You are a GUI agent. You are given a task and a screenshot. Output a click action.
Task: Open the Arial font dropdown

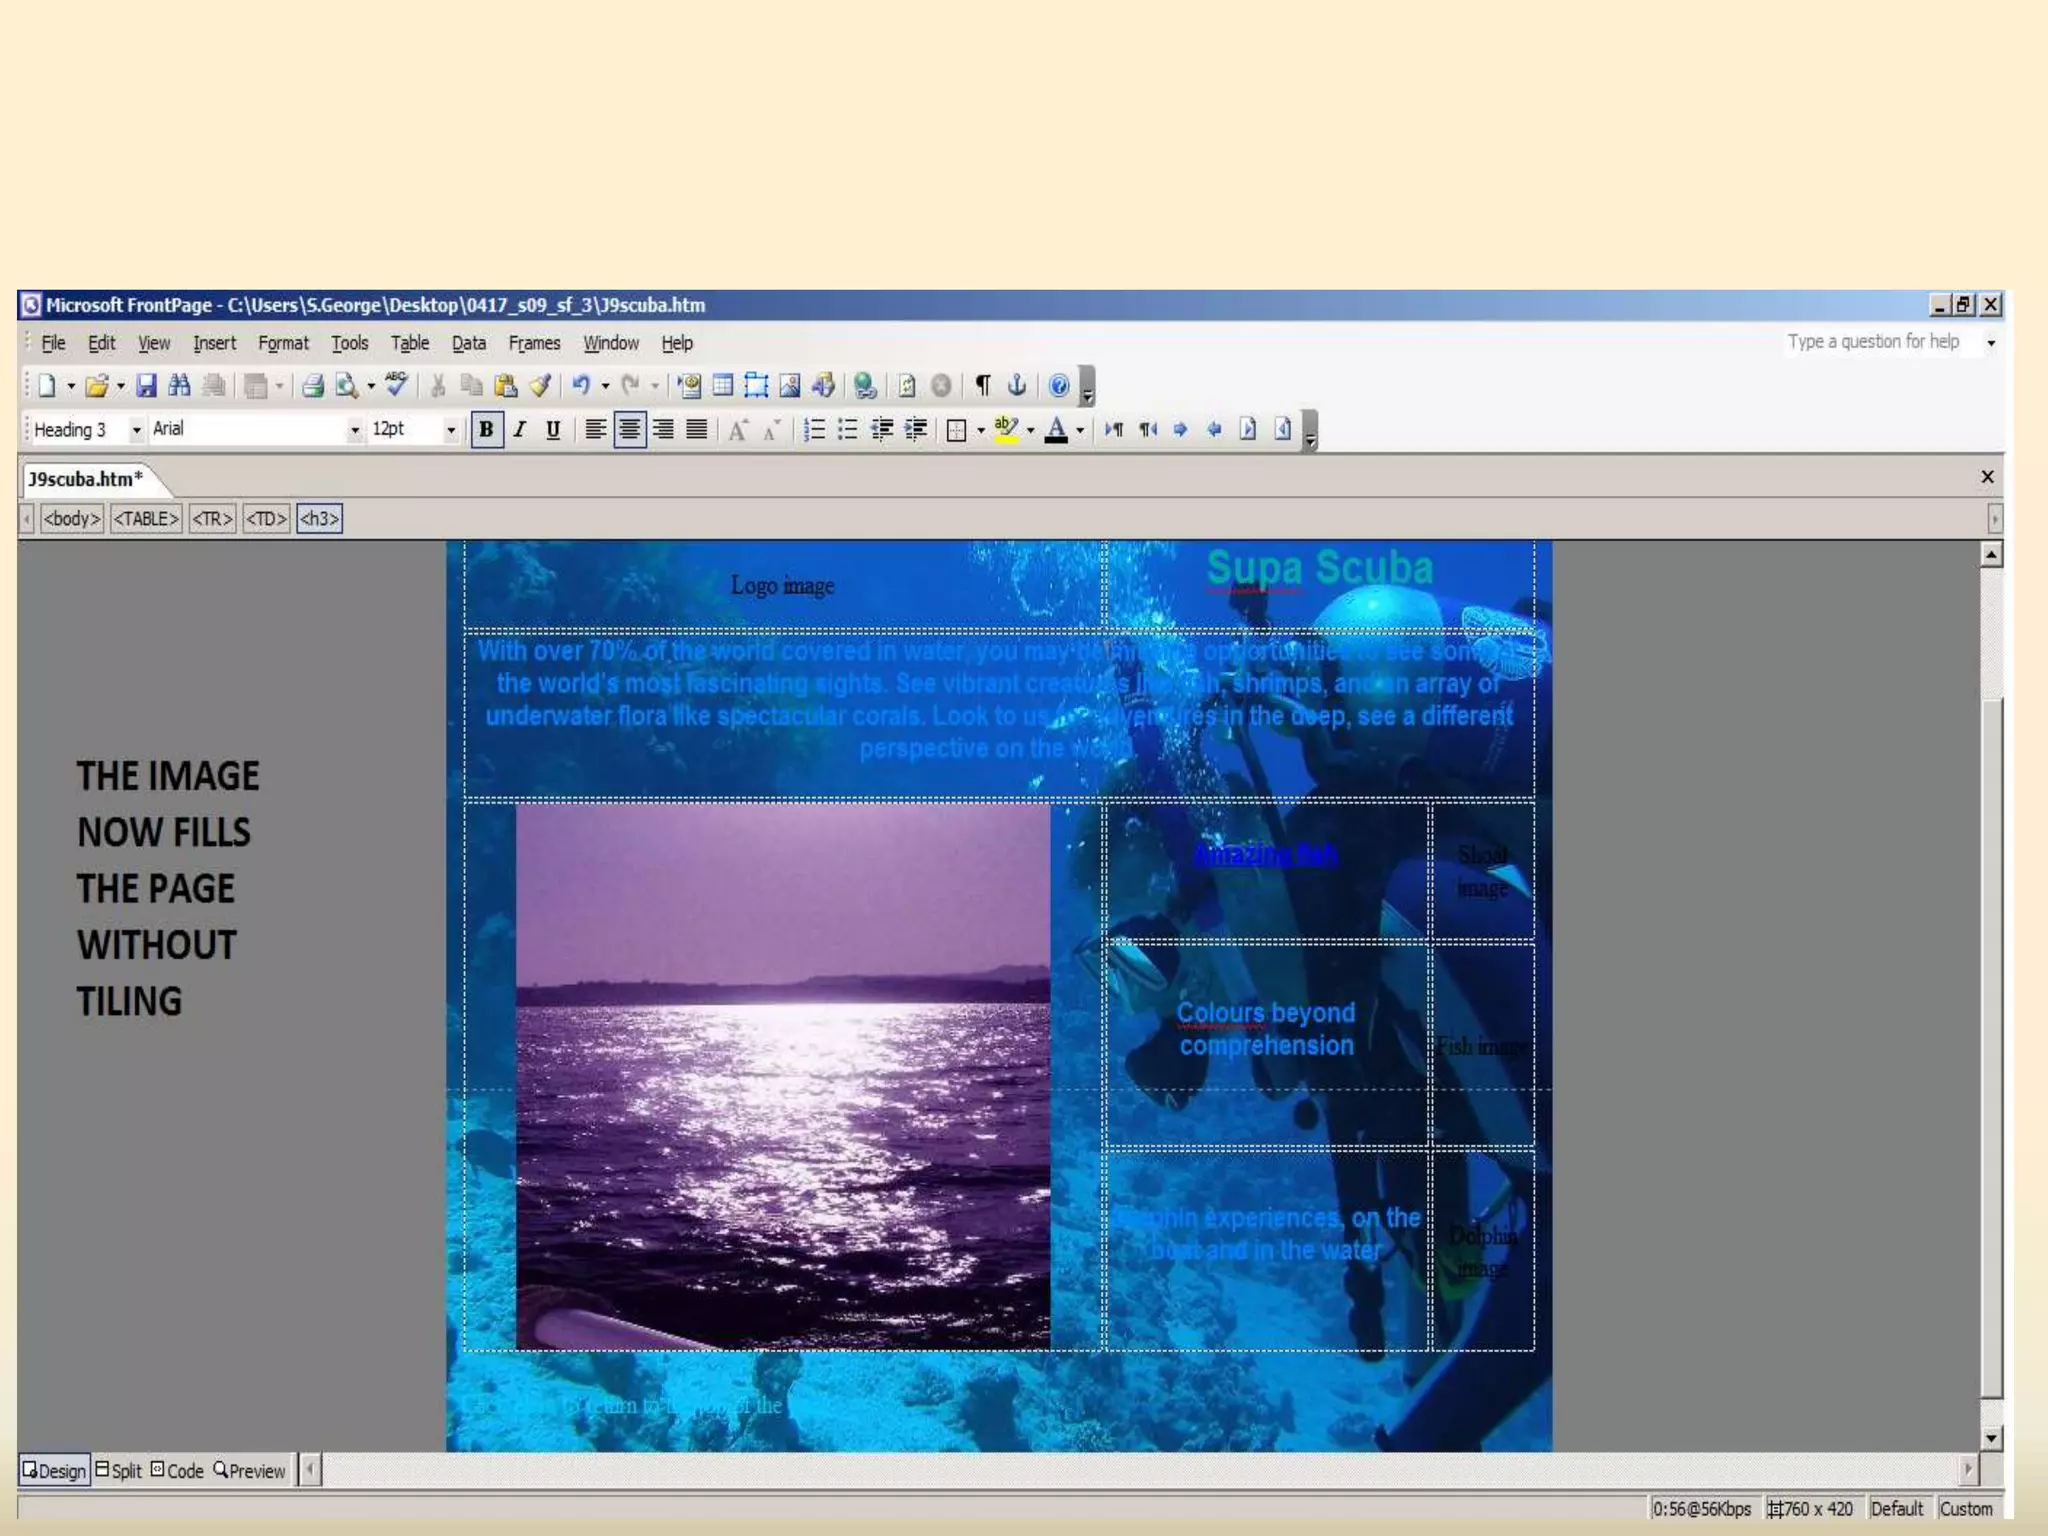pyautogui.click(x=354, y=430)
